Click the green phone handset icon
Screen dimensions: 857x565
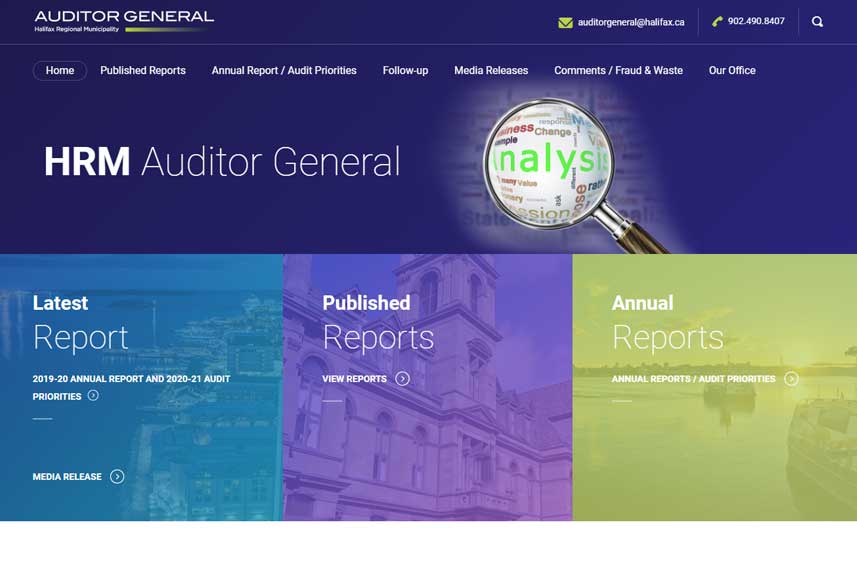pyautogui.click(x=717, y=21)
